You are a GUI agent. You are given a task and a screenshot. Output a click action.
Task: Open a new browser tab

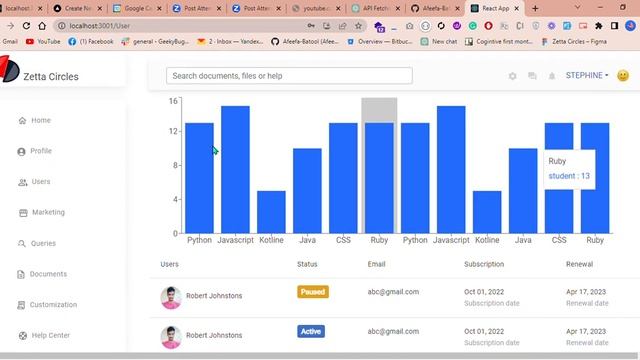(535, 8)
